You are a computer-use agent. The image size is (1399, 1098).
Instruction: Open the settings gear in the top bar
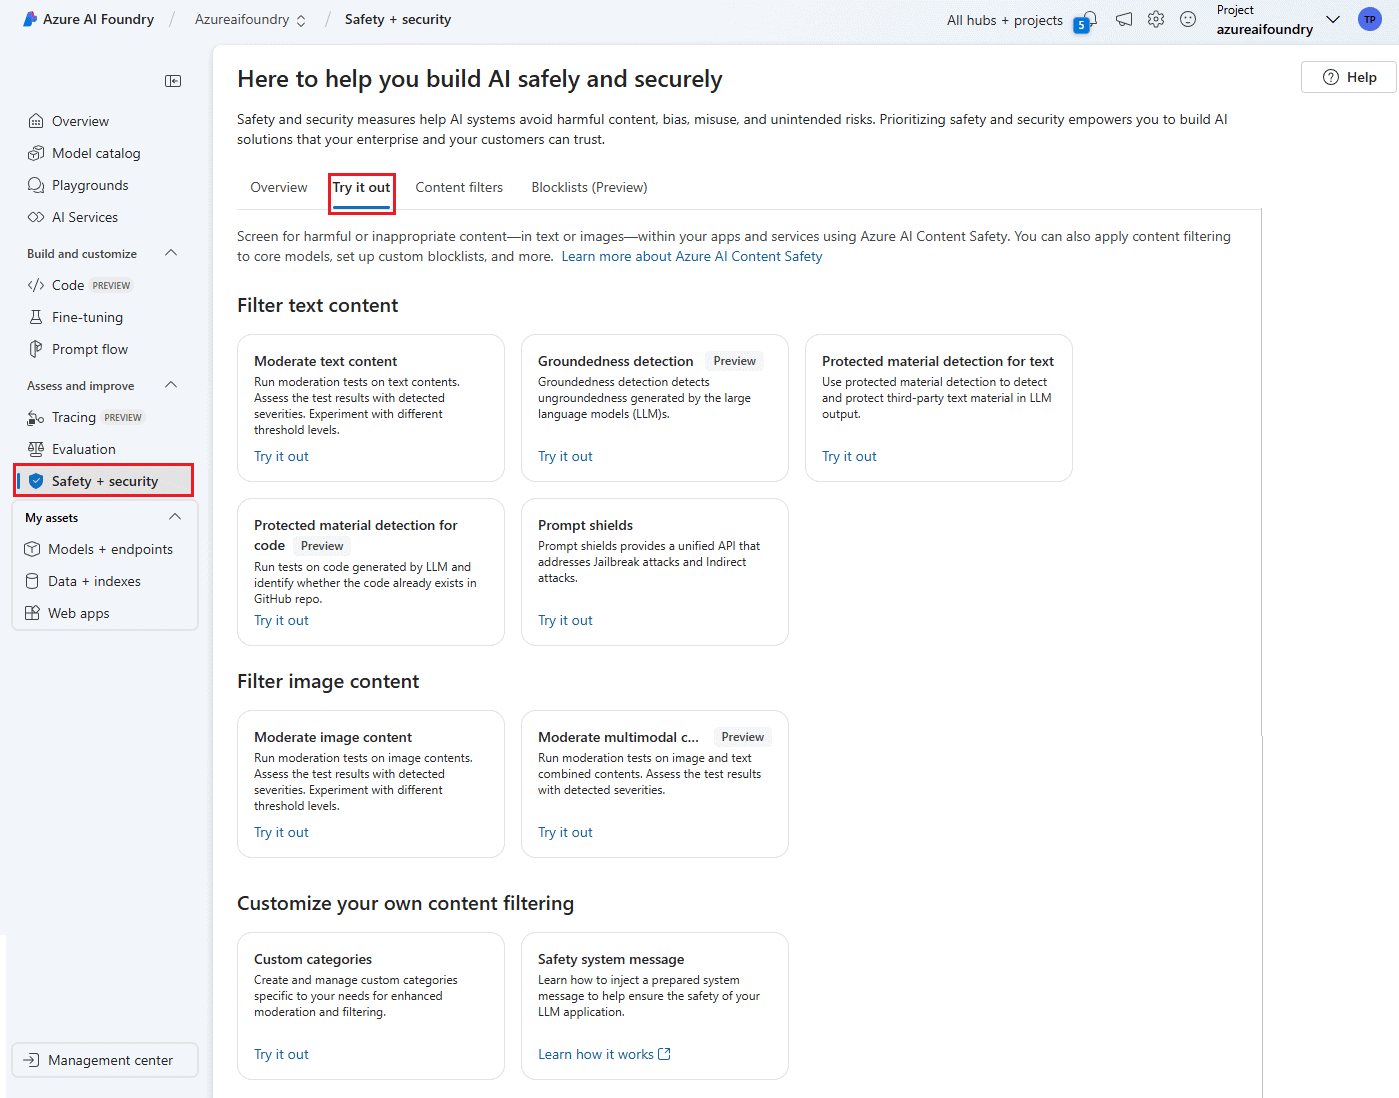click(x=1156, y=19)
